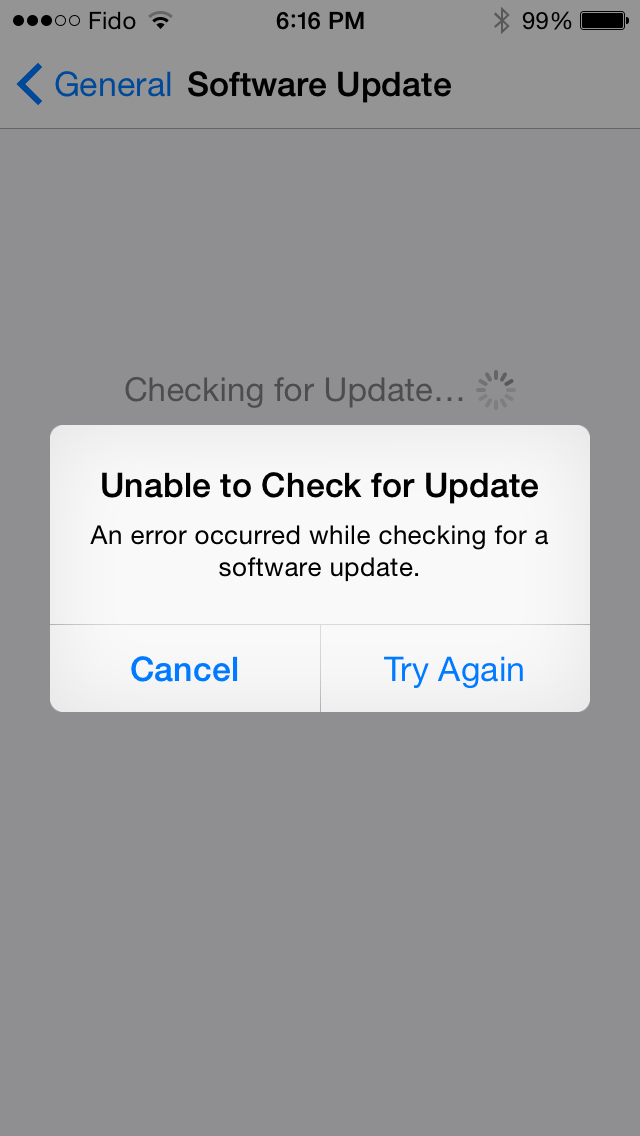Image resolution: width=640 pixels, height=1136 pixels.
Task: Tap the cellular signal strength dots
Action: (x=46, y=21)
